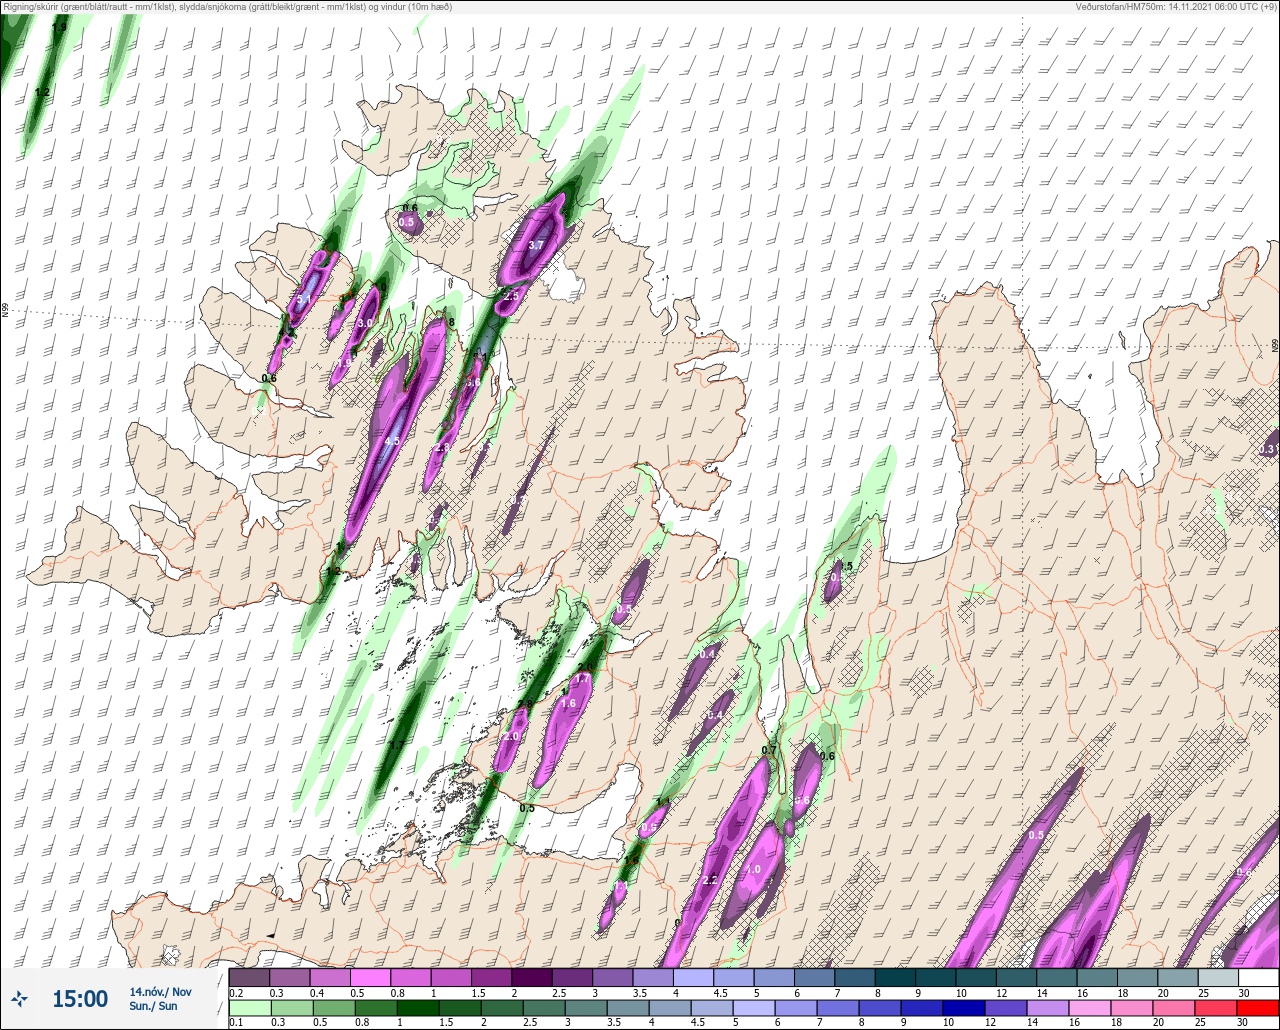Click the 3.0 precipitation value on the map
The image size is (1280, 1030).
point(365,323)
